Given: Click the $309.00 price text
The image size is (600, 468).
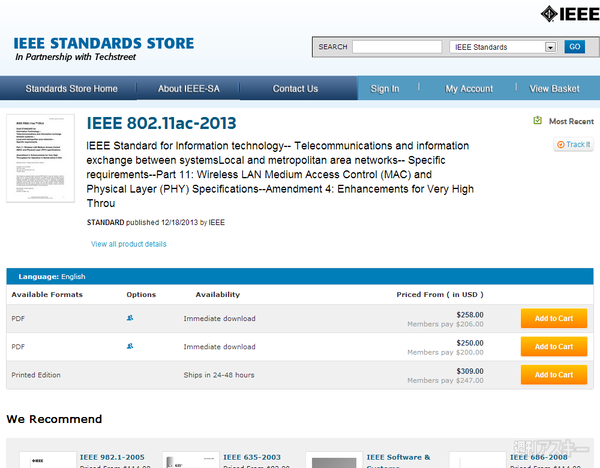Looking at the screenshot, I should point(470,371).
